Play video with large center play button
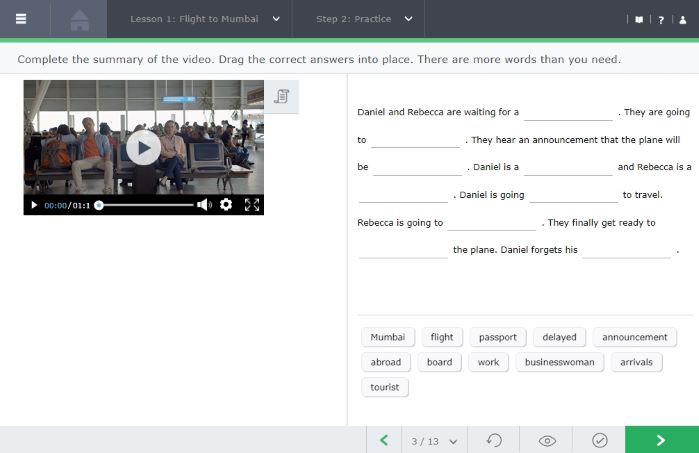699x453 pixels. 143,148
